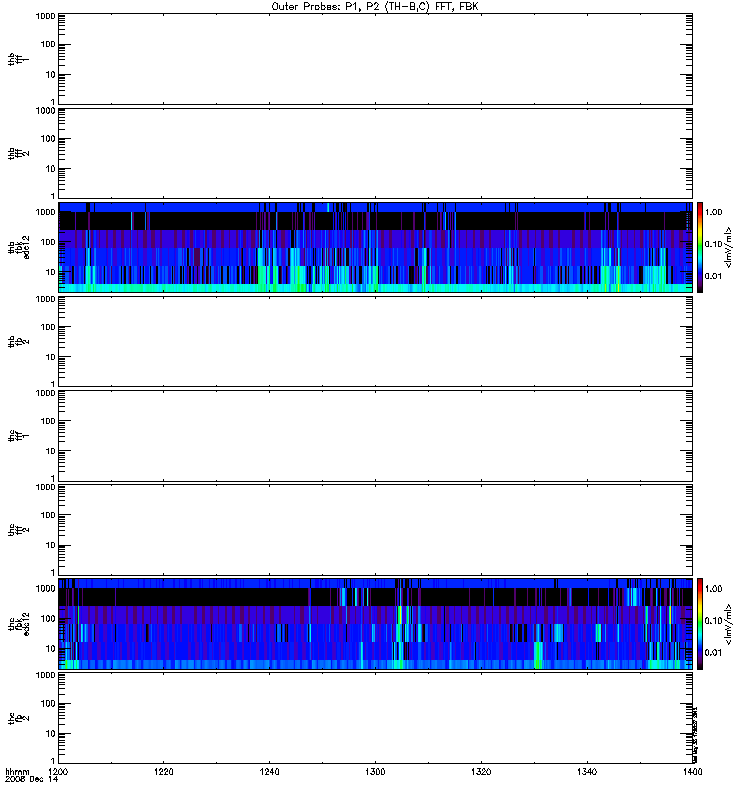This screenshot has height=800, width=750.
Task: Click the "1320" time axis label
Action: pos(481,771)
